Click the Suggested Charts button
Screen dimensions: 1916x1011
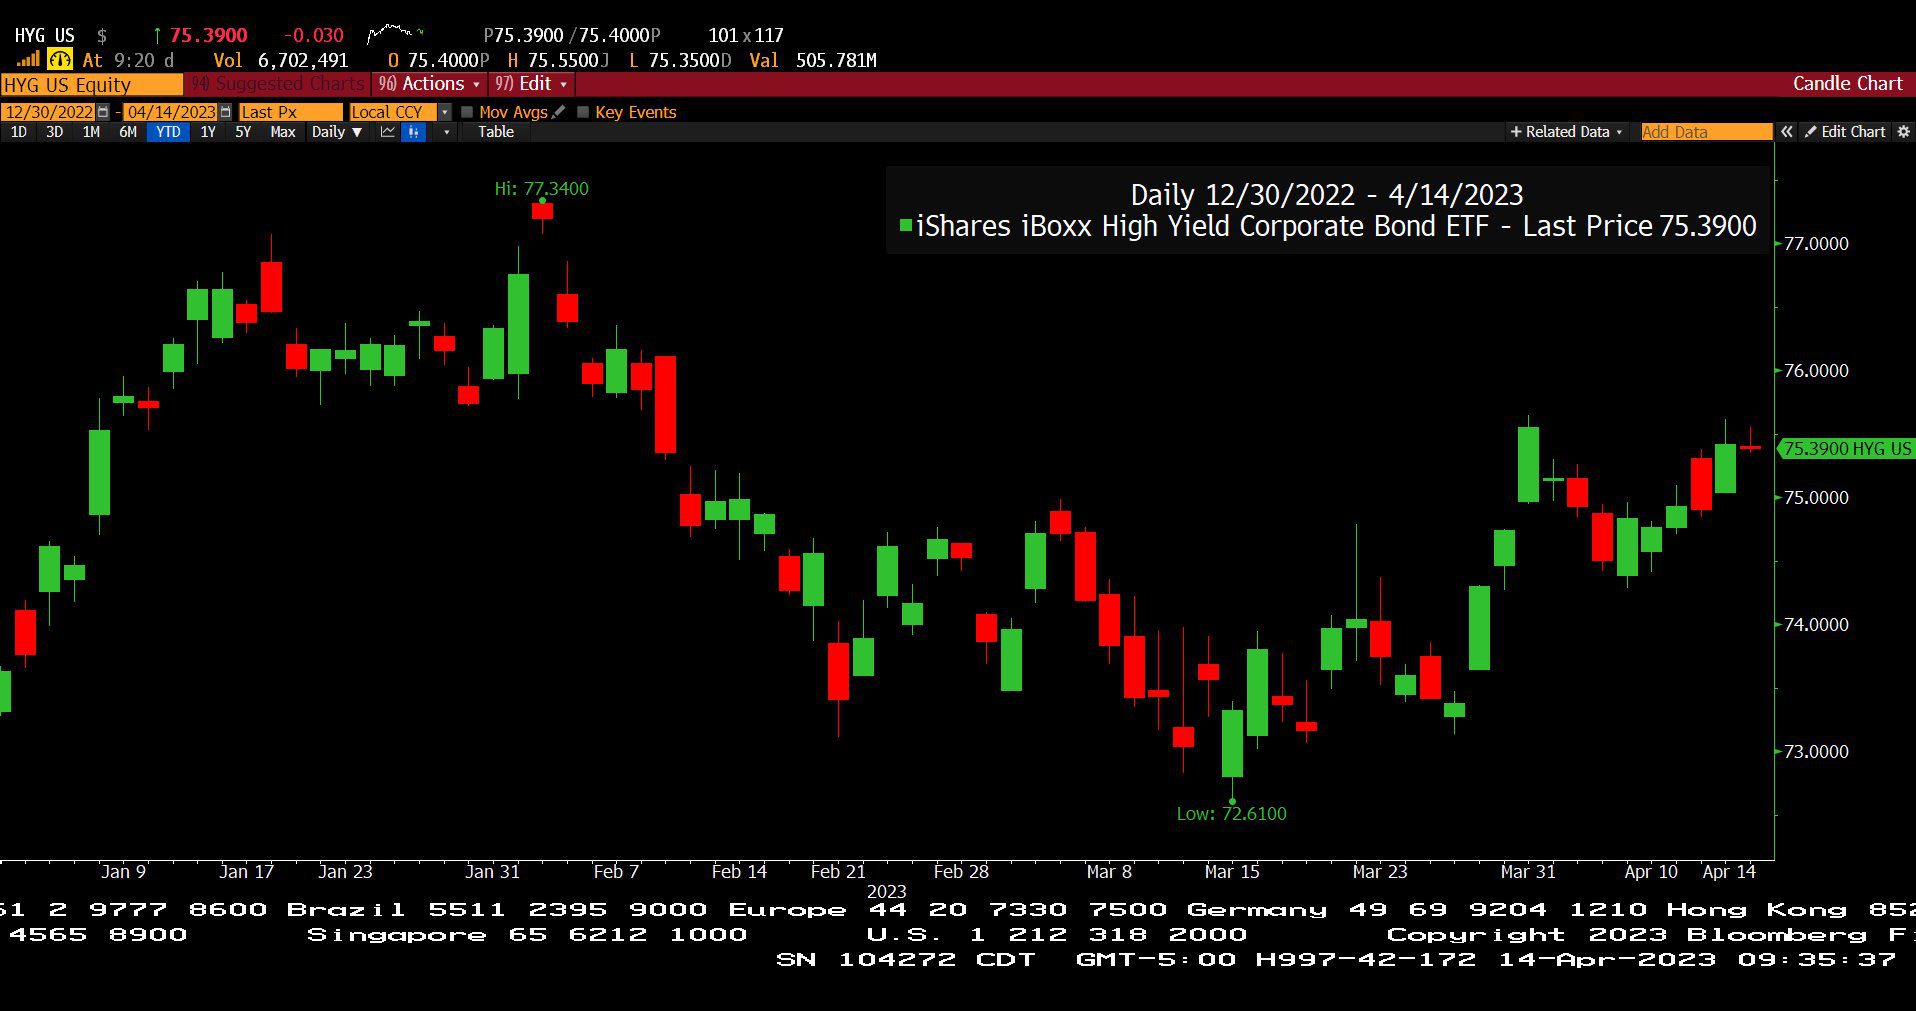click(279, 84)
